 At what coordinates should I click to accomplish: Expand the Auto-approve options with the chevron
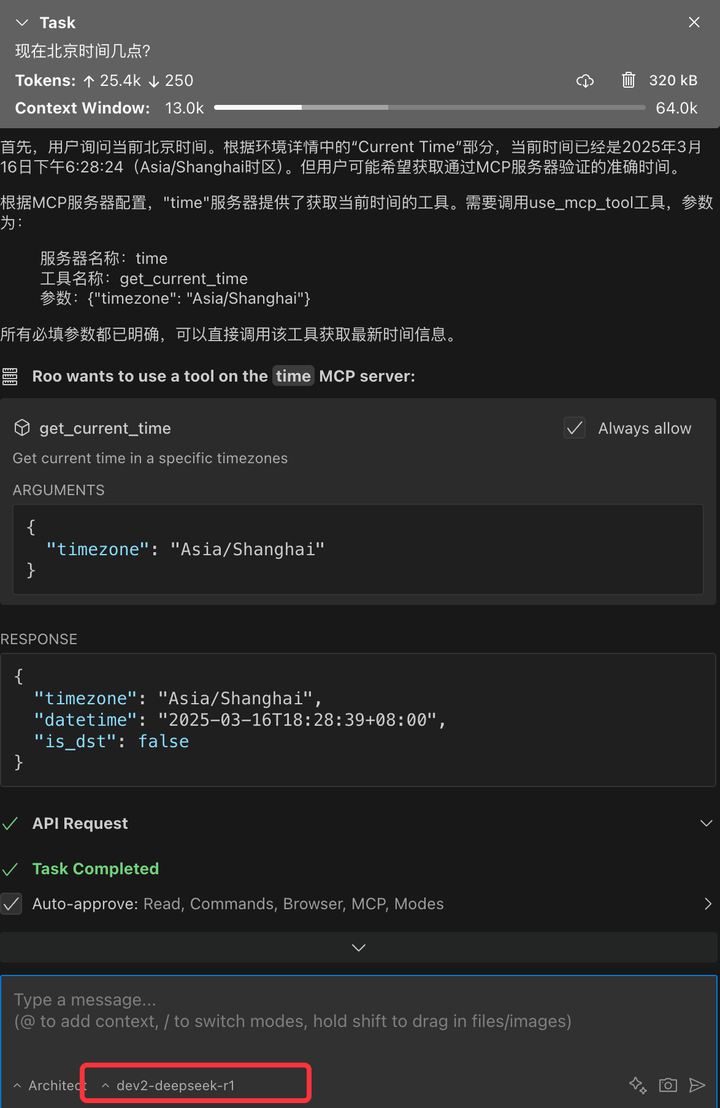708,903
